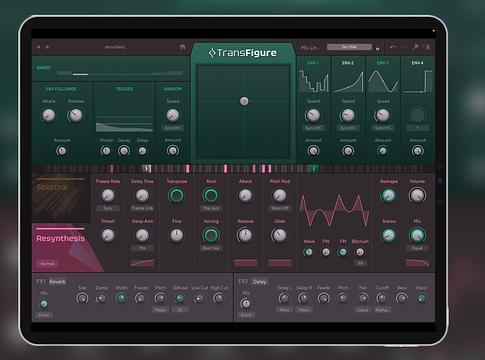The height and width of the screenshot is (360, 485).
Task: Open the Freeze Link dropdown under Delay Time
Action: (142, 208)
